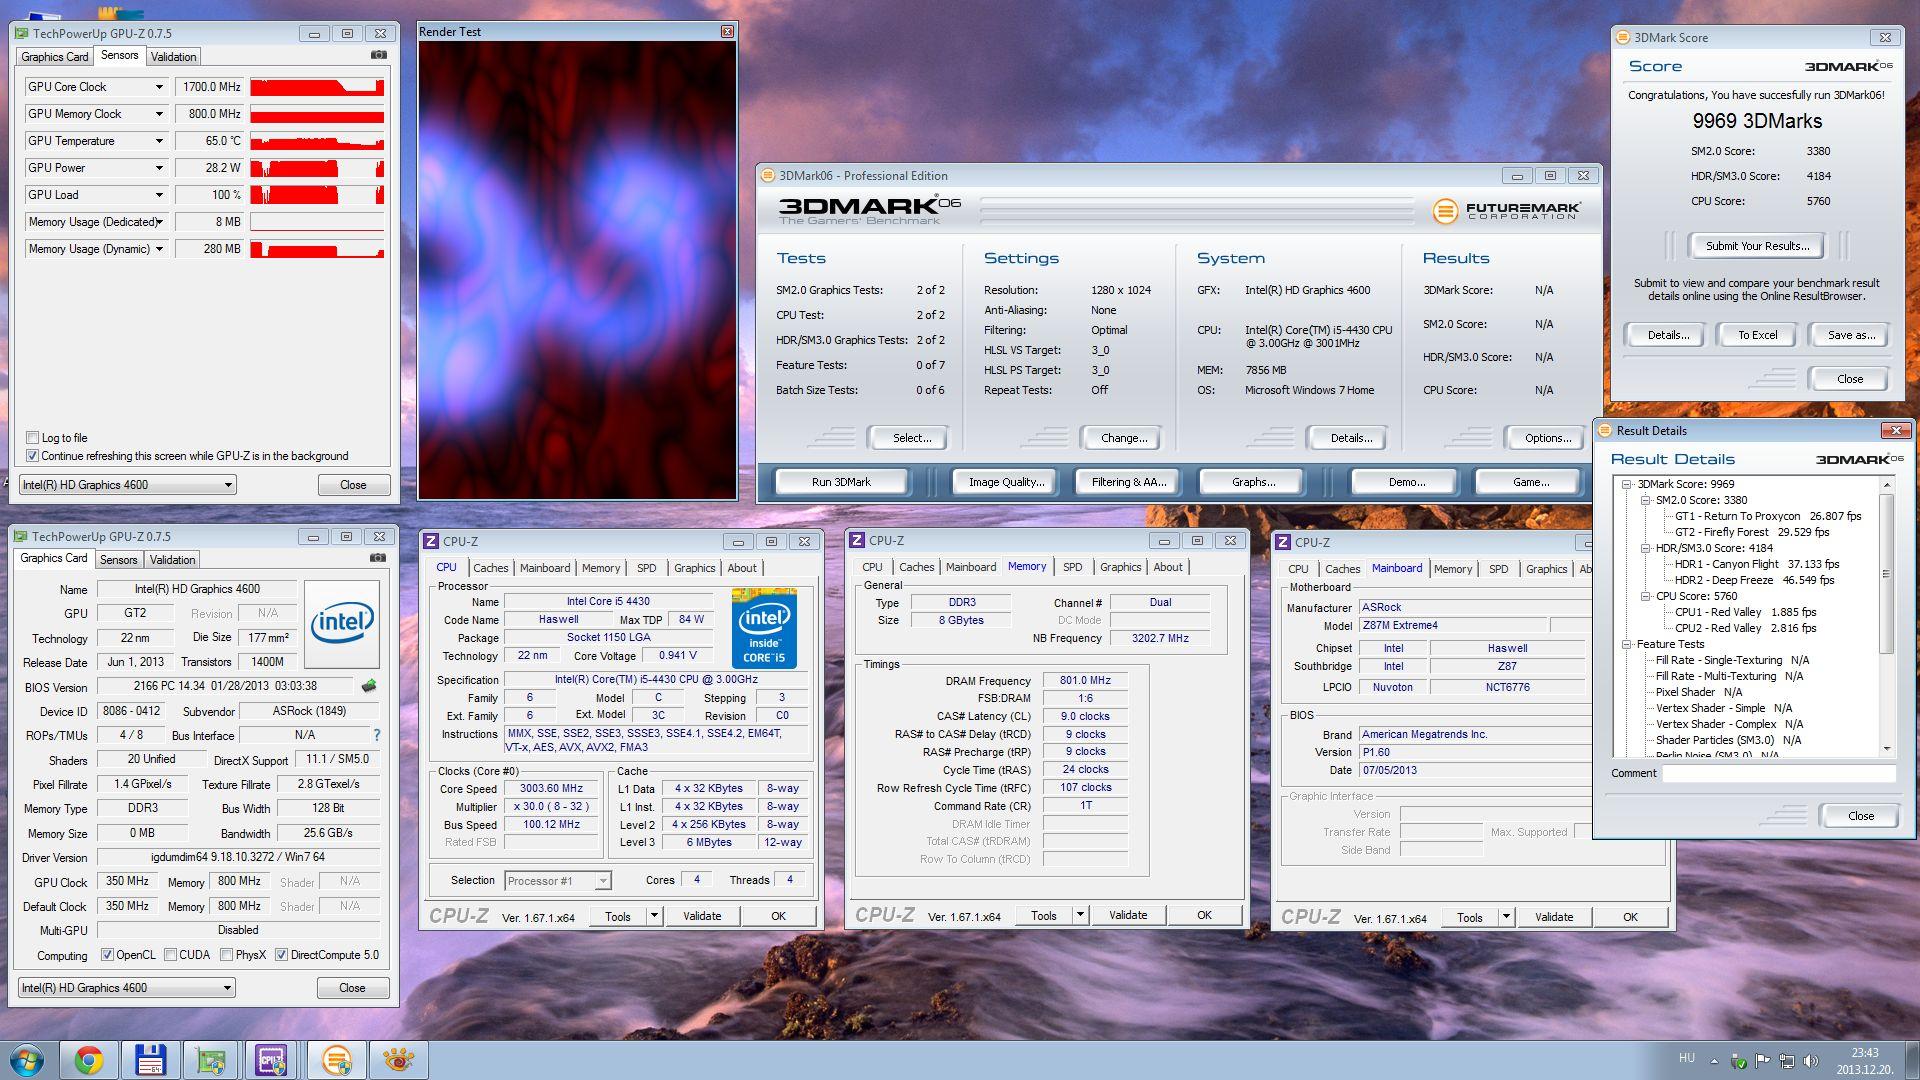Open Tools dropdown arrow in CPU-Z Memory window
1920x1080 pixels.
tap(1080, 915)
